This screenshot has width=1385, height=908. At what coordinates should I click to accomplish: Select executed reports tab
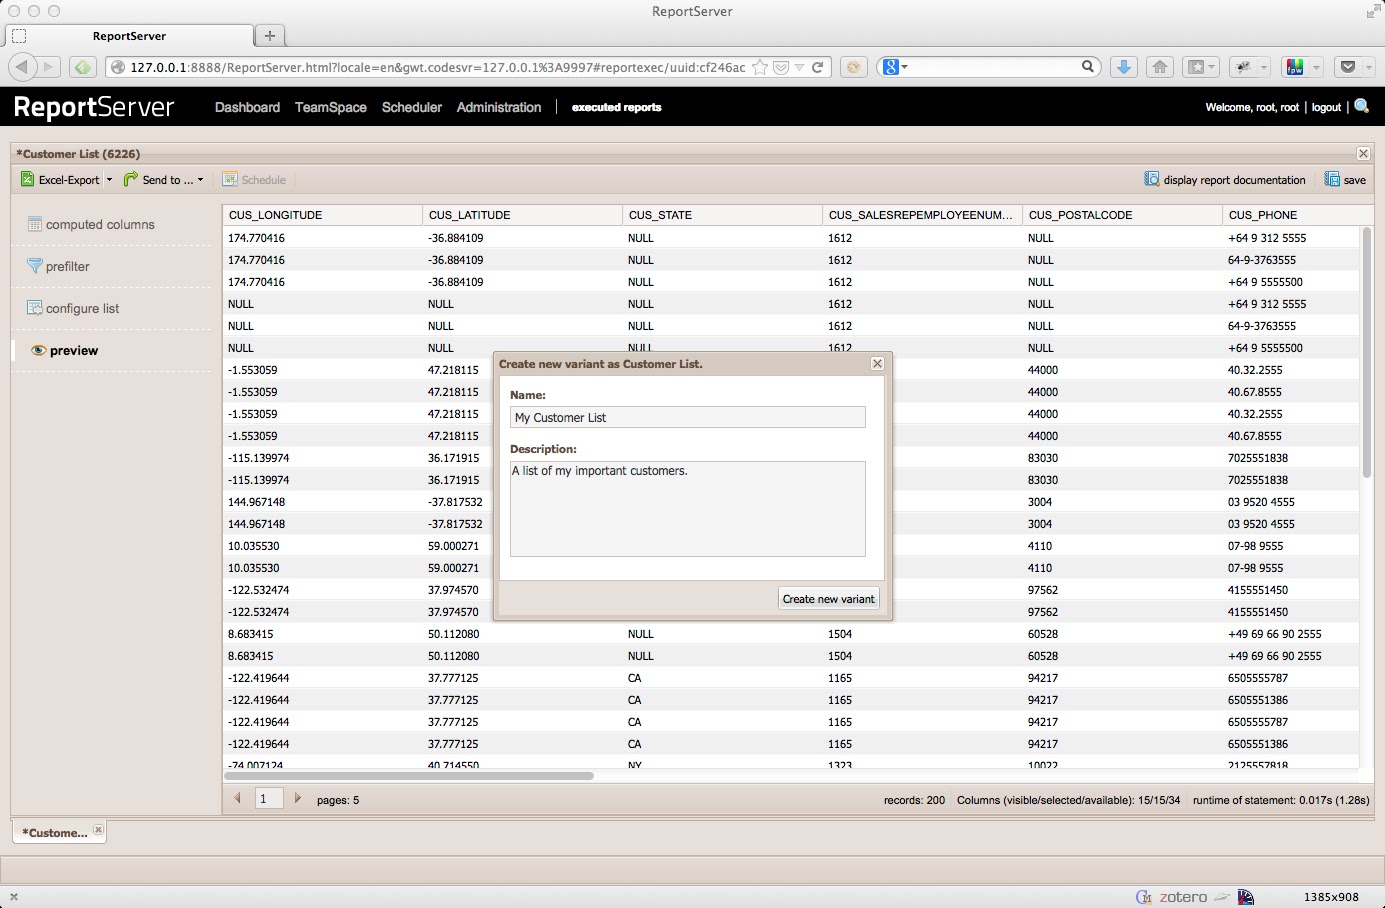click(x=617, y=107)
